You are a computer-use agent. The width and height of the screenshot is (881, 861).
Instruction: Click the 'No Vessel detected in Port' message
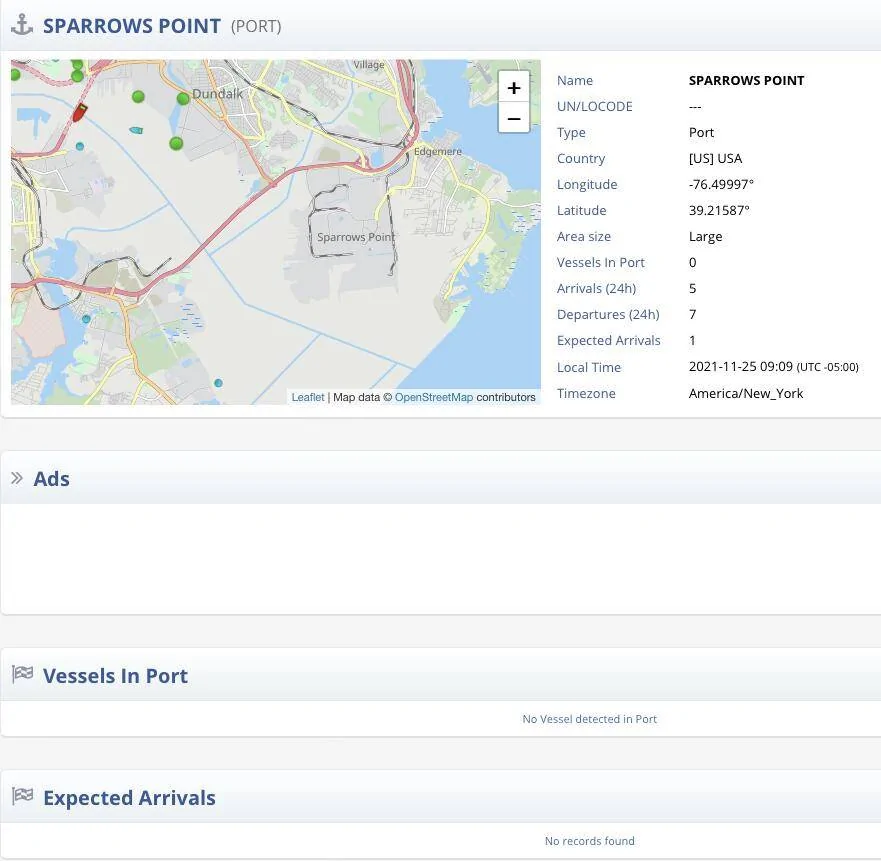tap(589, 719)
